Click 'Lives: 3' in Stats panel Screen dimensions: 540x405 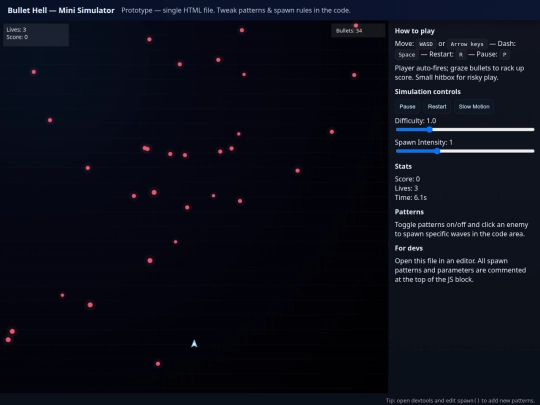(406, 188)
